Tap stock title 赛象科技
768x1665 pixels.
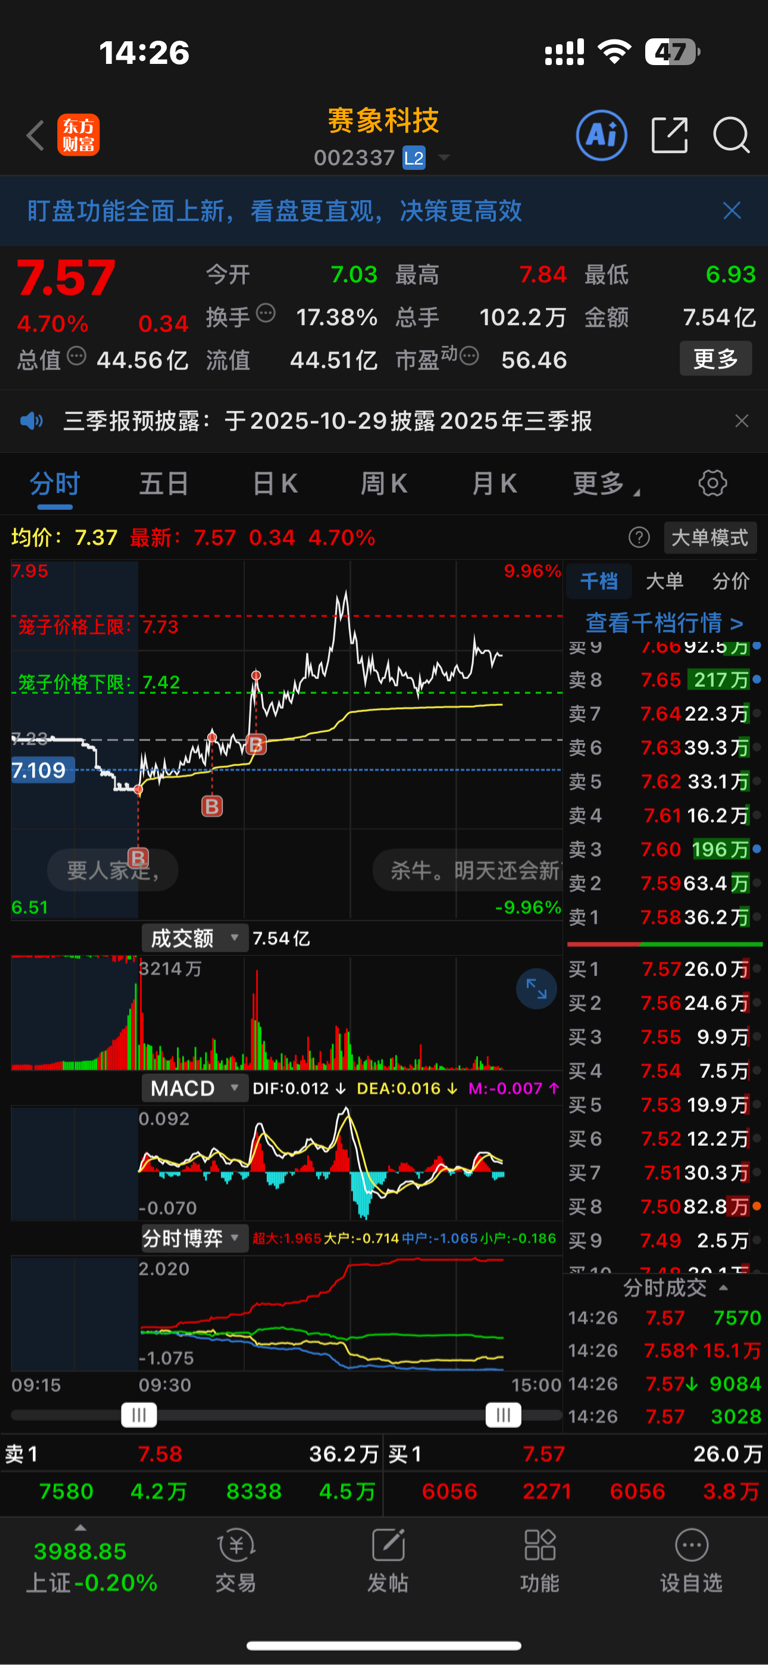tap(384, 120)
